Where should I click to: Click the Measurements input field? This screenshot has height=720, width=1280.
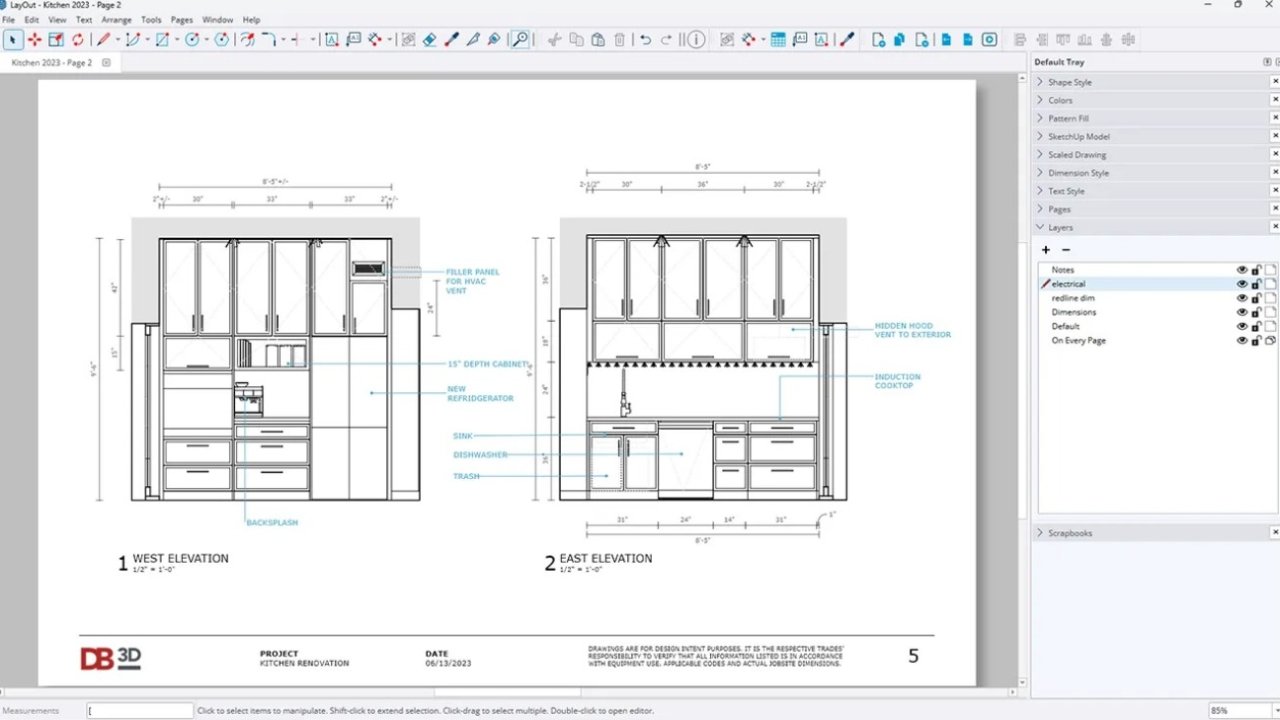[x=140, y=709]
